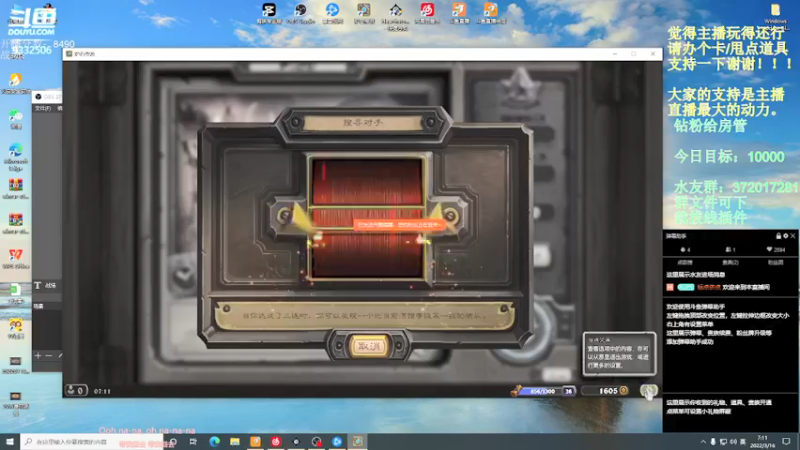Click the mail inbox icon in game bottom bar
The image size is (800, 450).
point(76,391)
